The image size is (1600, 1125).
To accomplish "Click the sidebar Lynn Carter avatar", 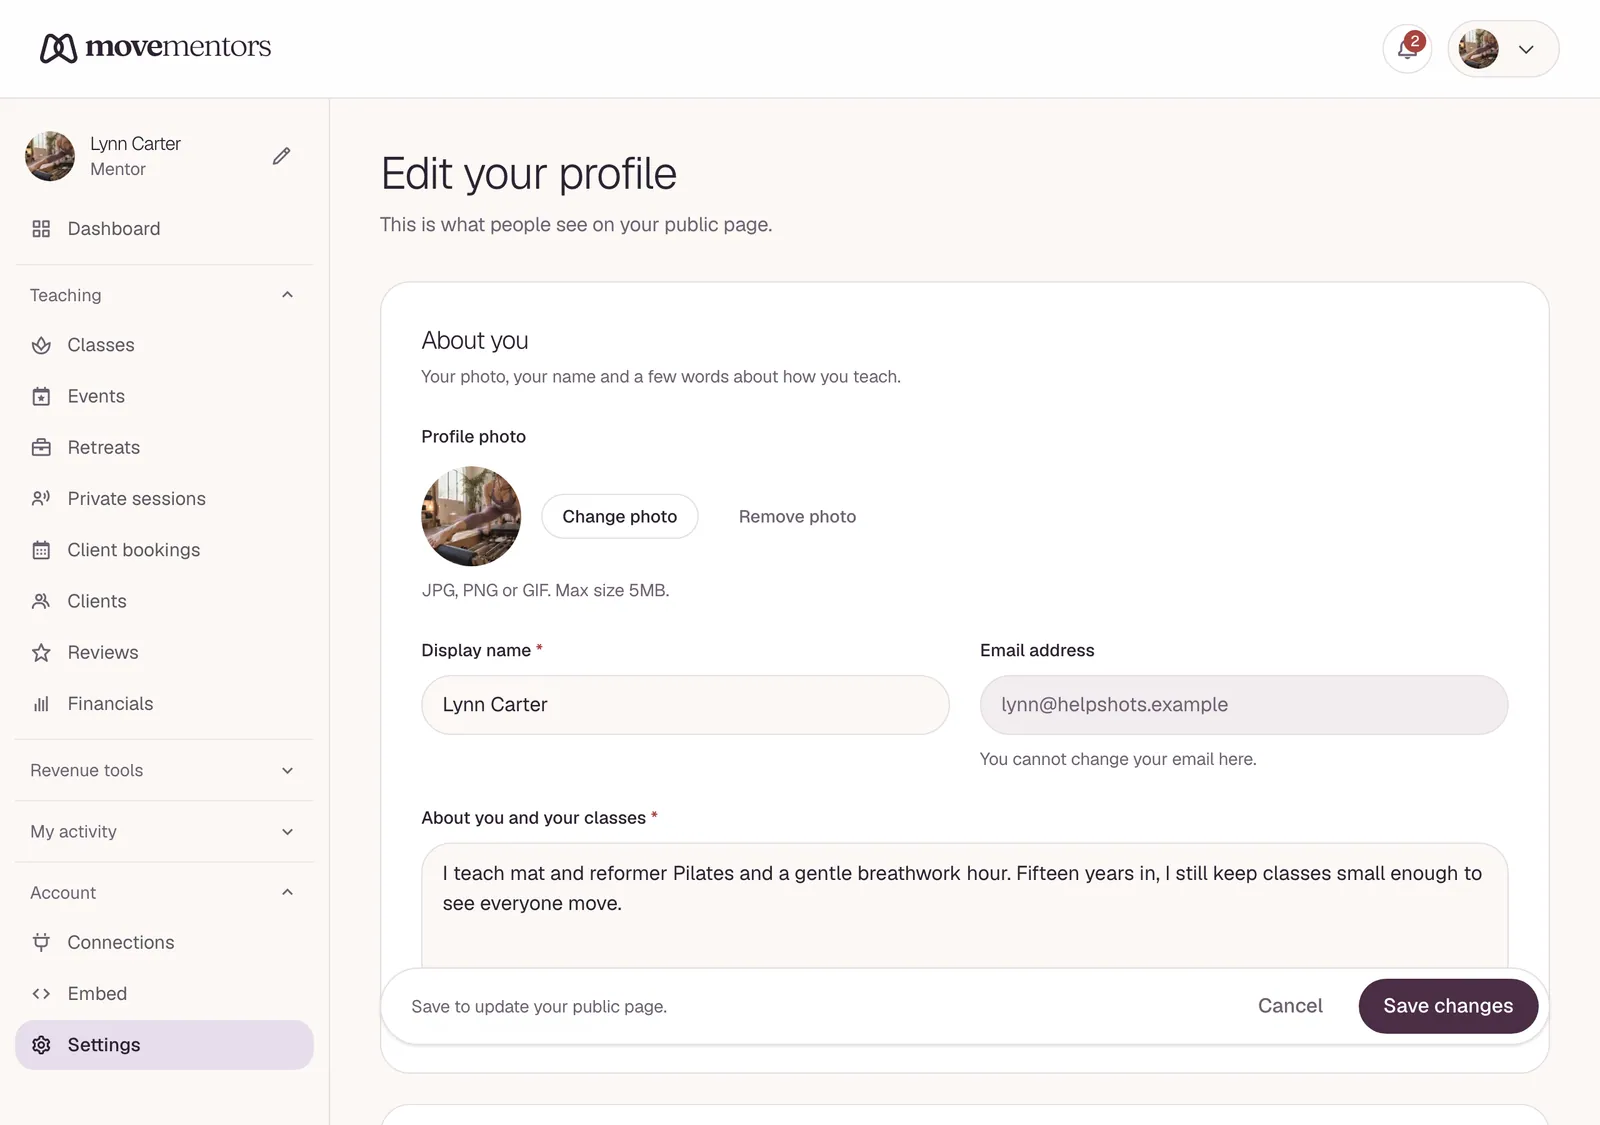I will coord(50,156).
